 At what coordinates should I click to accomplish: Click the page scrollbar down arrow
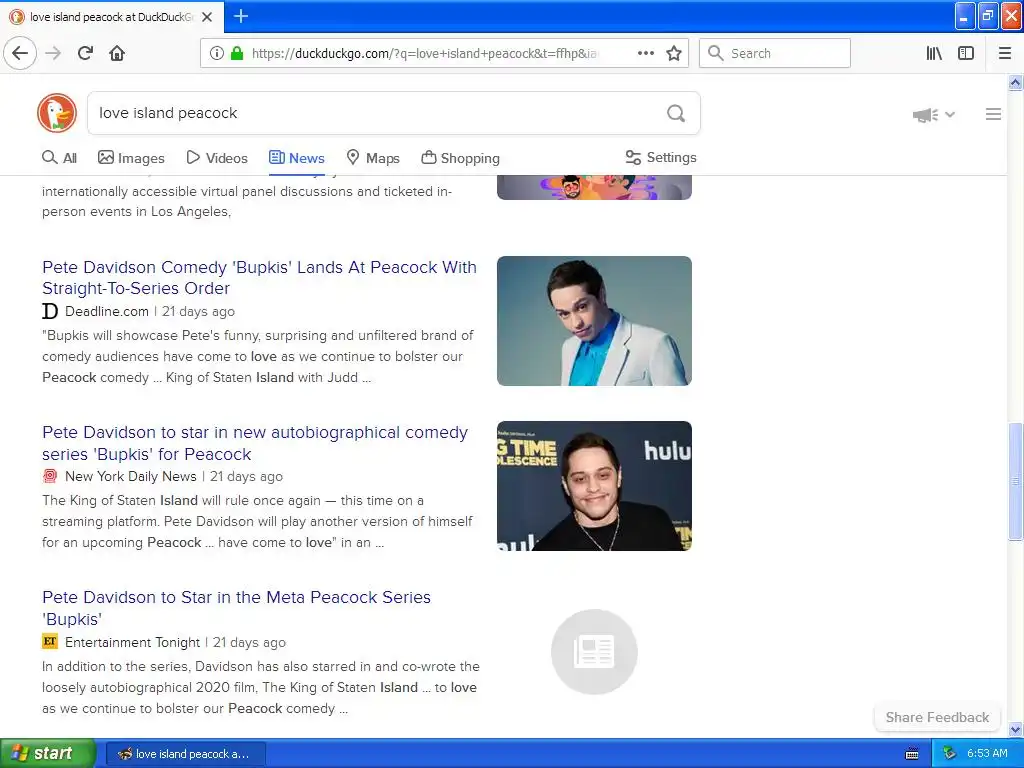[1015, 729]
